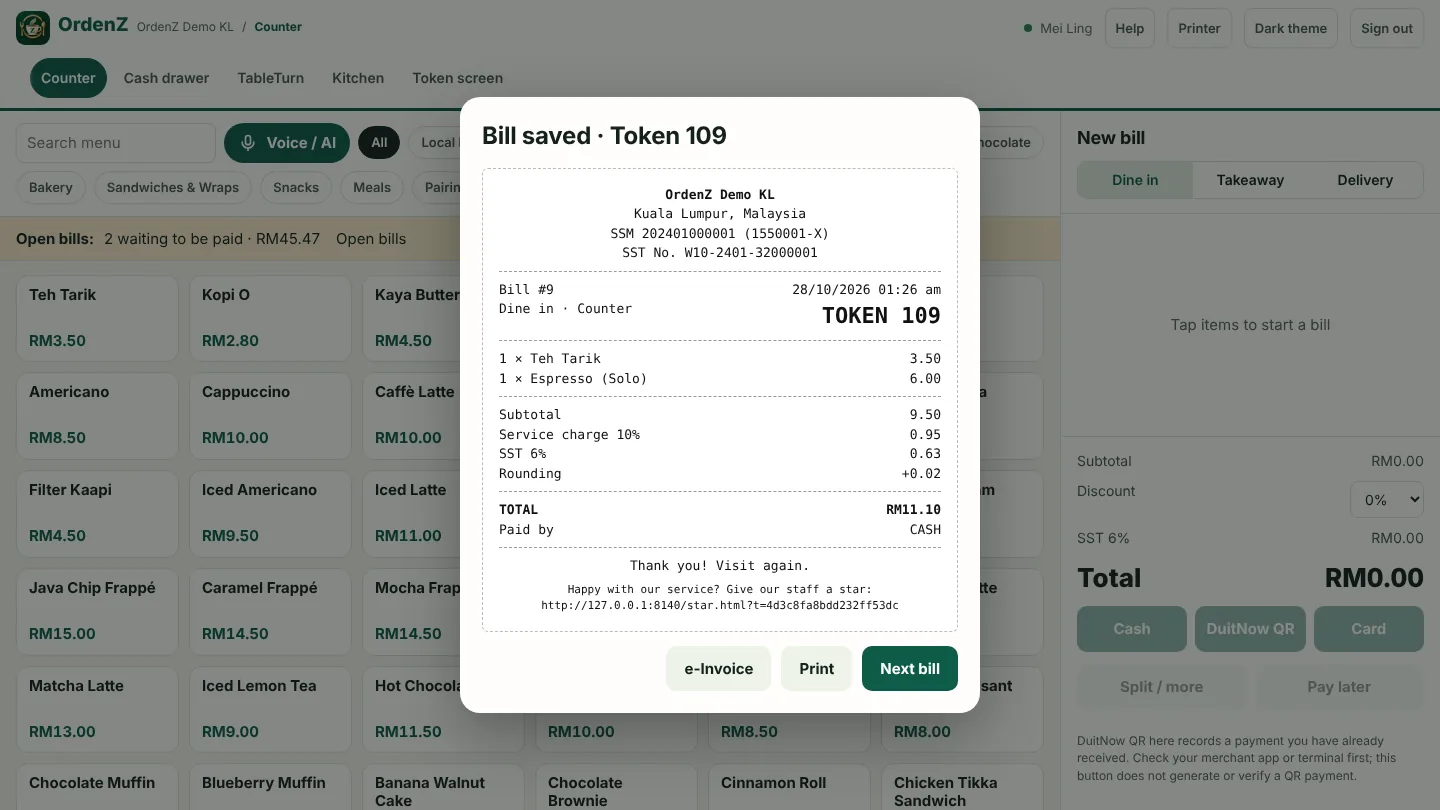
Task: Open Printer settings
Action: [x=1199, y=28]
